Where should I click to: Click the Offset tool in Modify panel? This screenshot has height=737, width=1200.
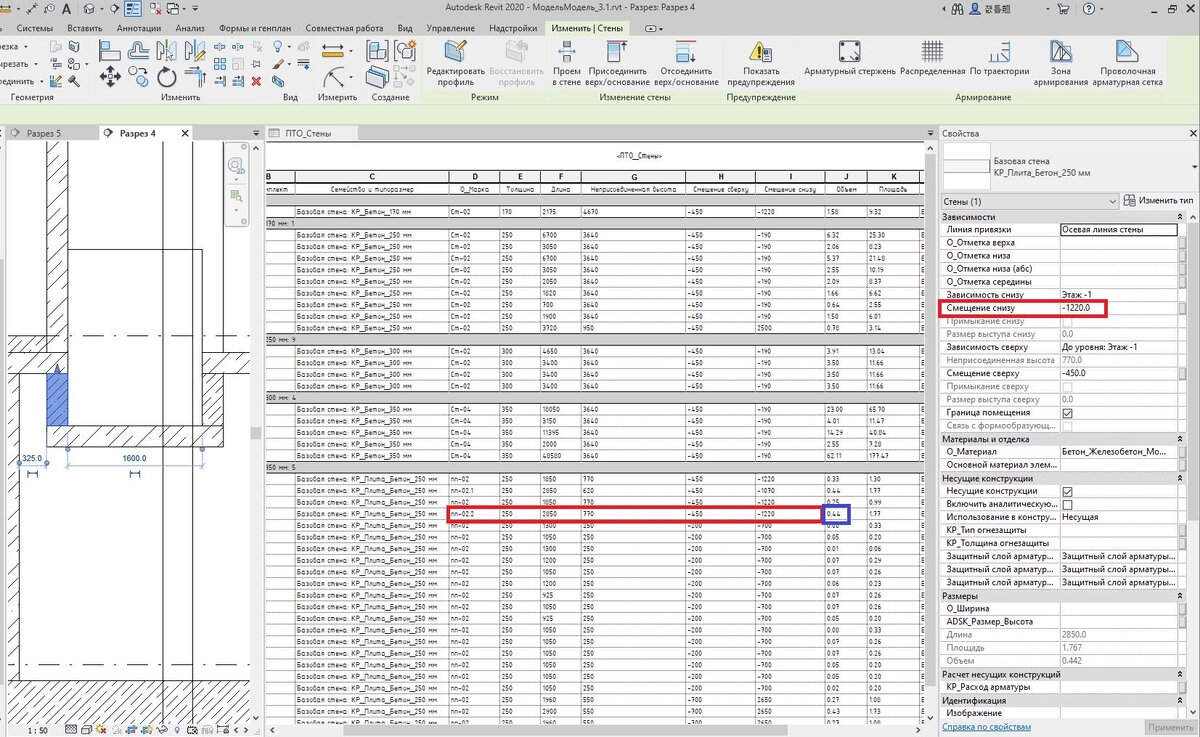tap(139, 50)
